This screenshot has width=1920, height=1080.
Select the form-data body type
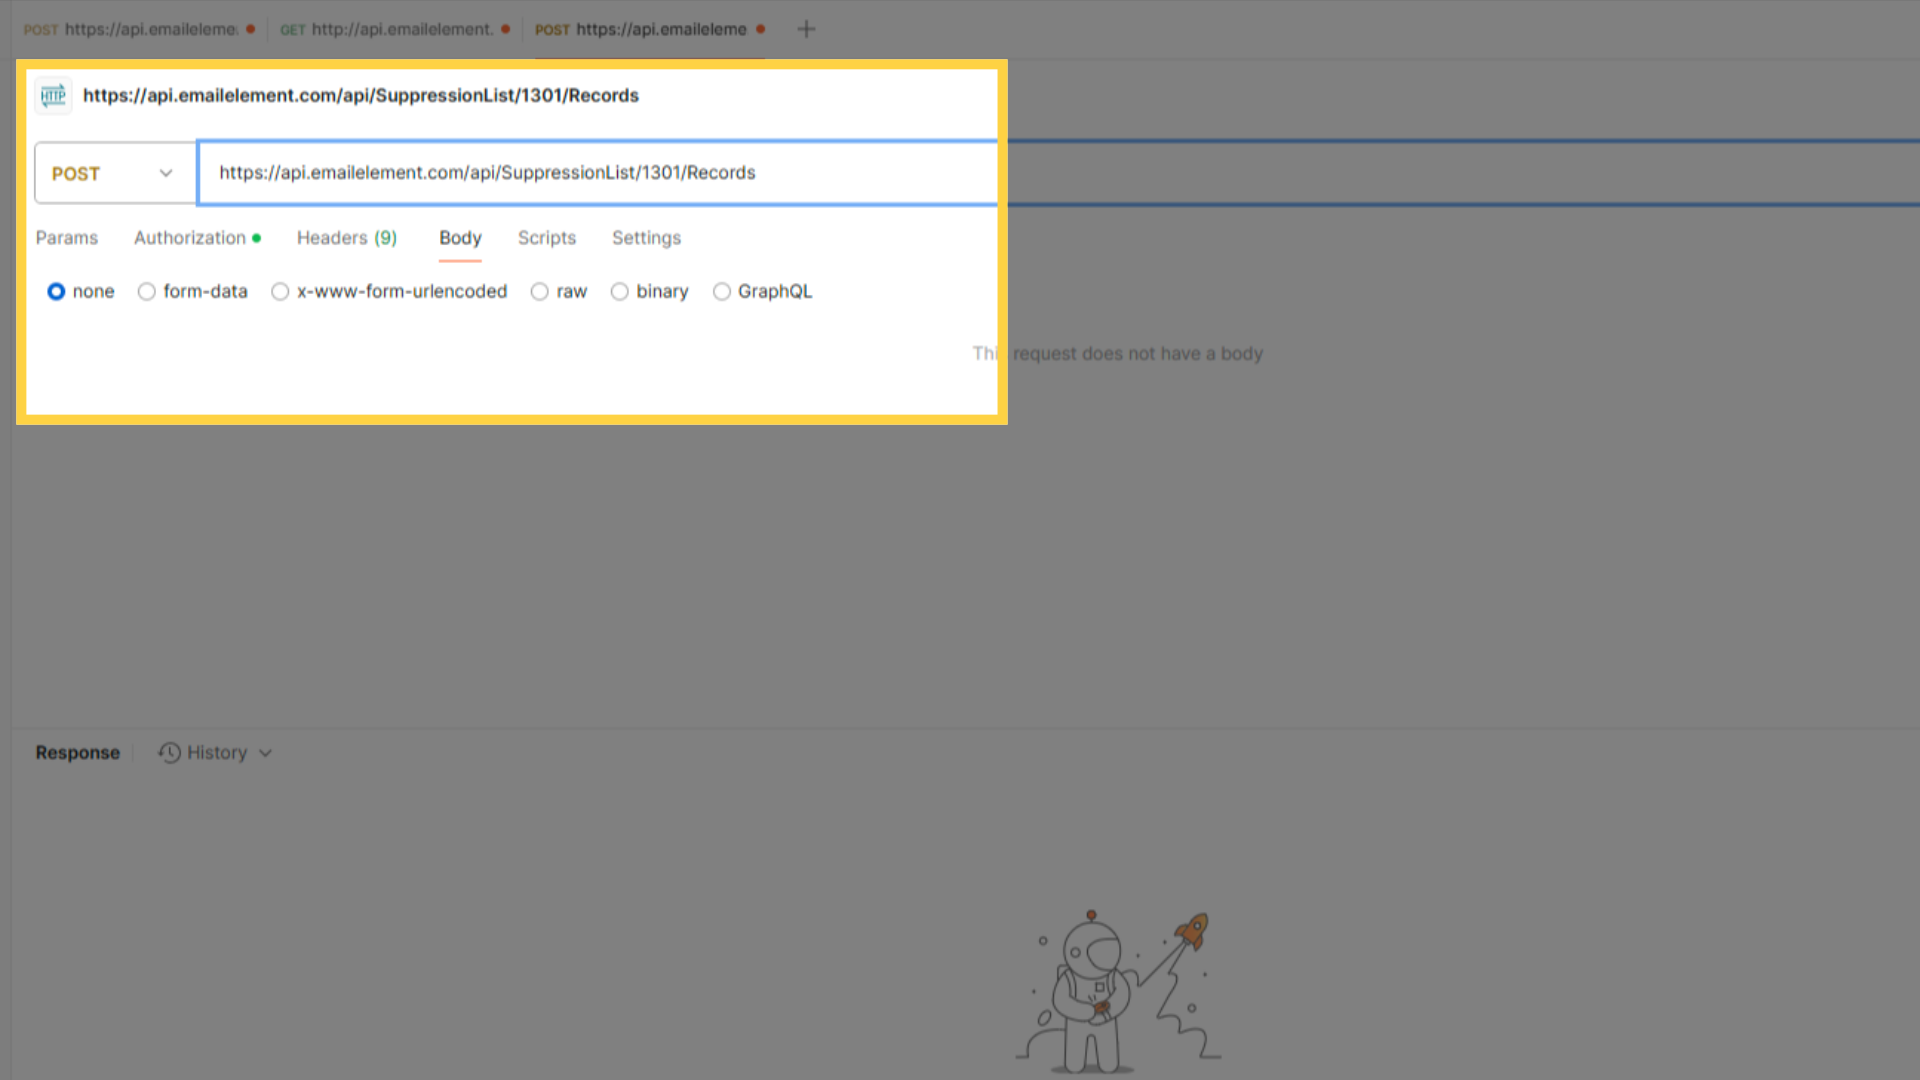click(x=193, y=291)
